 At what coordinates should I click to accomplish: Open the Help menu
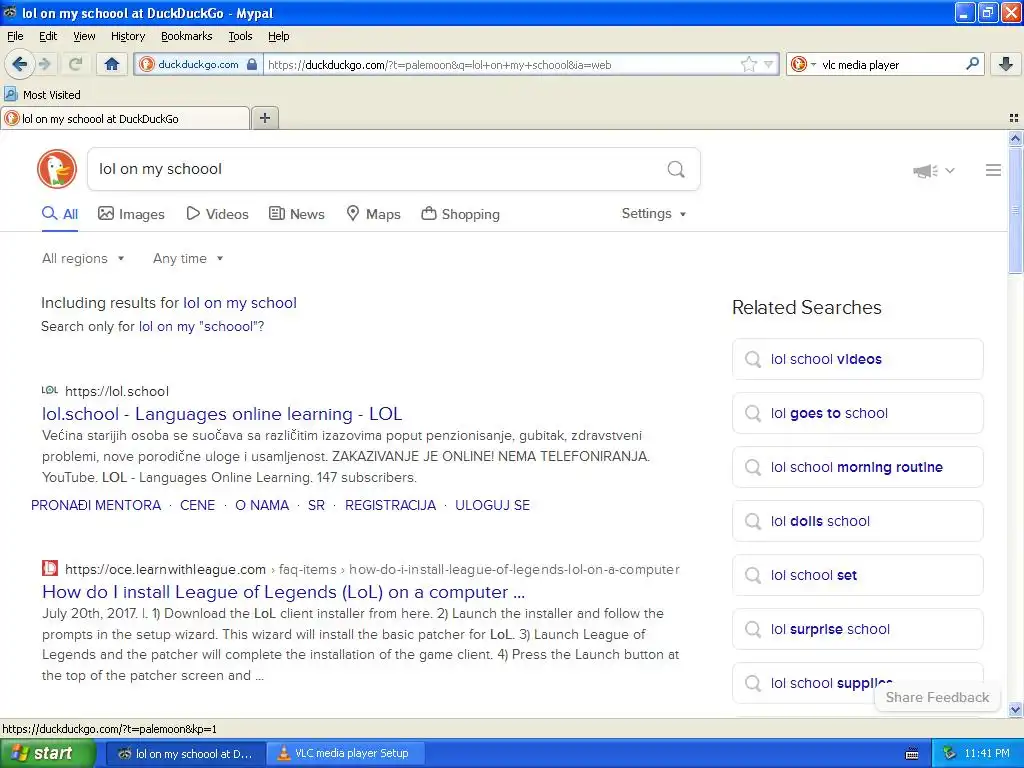click(278, 37)
